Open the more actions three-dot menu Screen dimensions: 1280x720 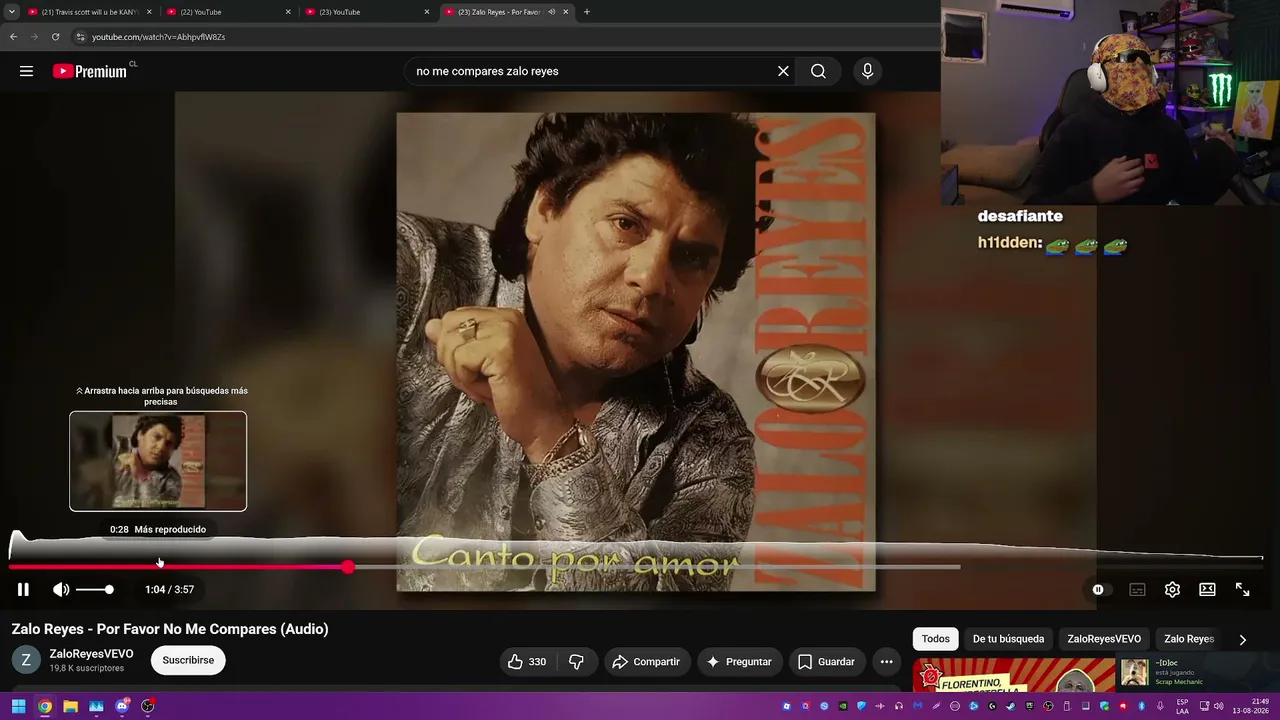click(886, 662)
